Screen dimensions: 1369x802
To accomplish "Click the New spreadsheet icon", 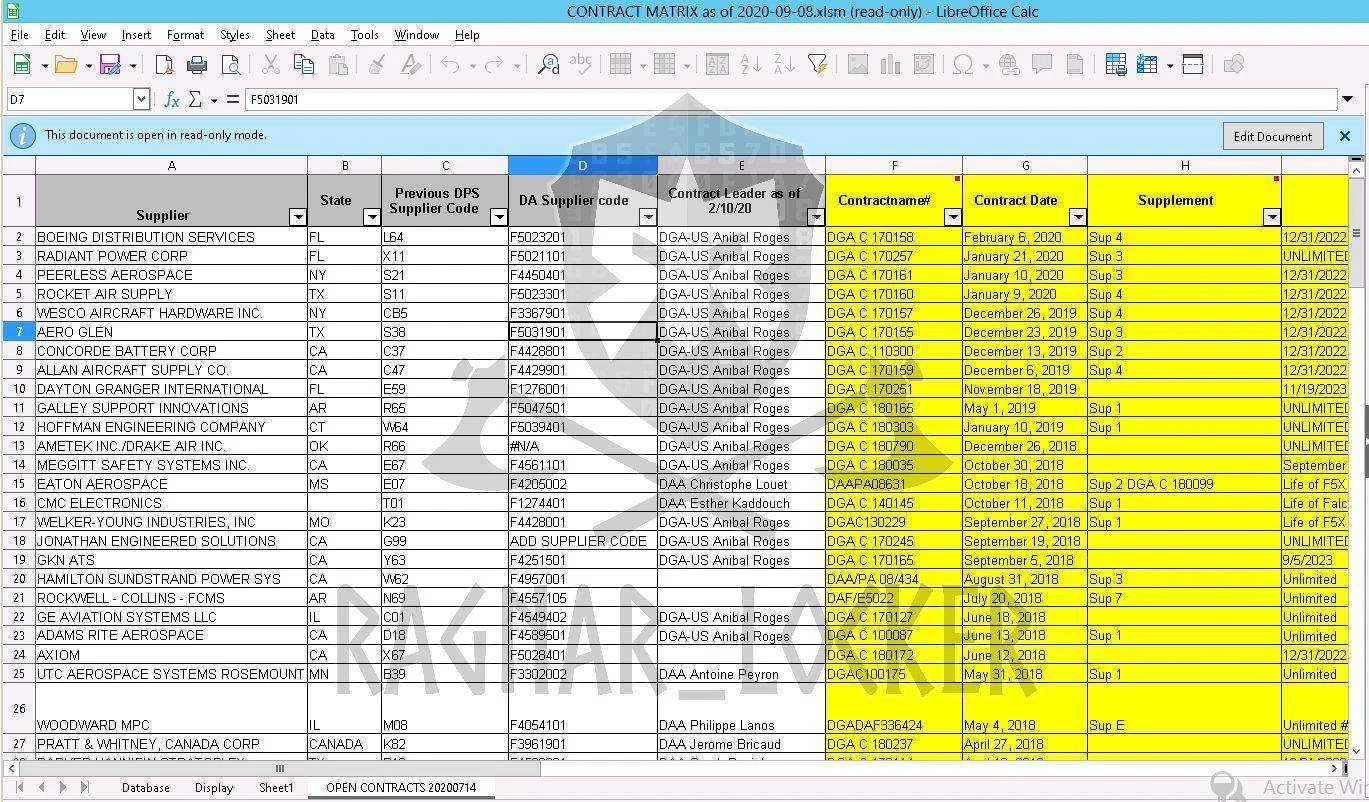I will click(21, 65).
